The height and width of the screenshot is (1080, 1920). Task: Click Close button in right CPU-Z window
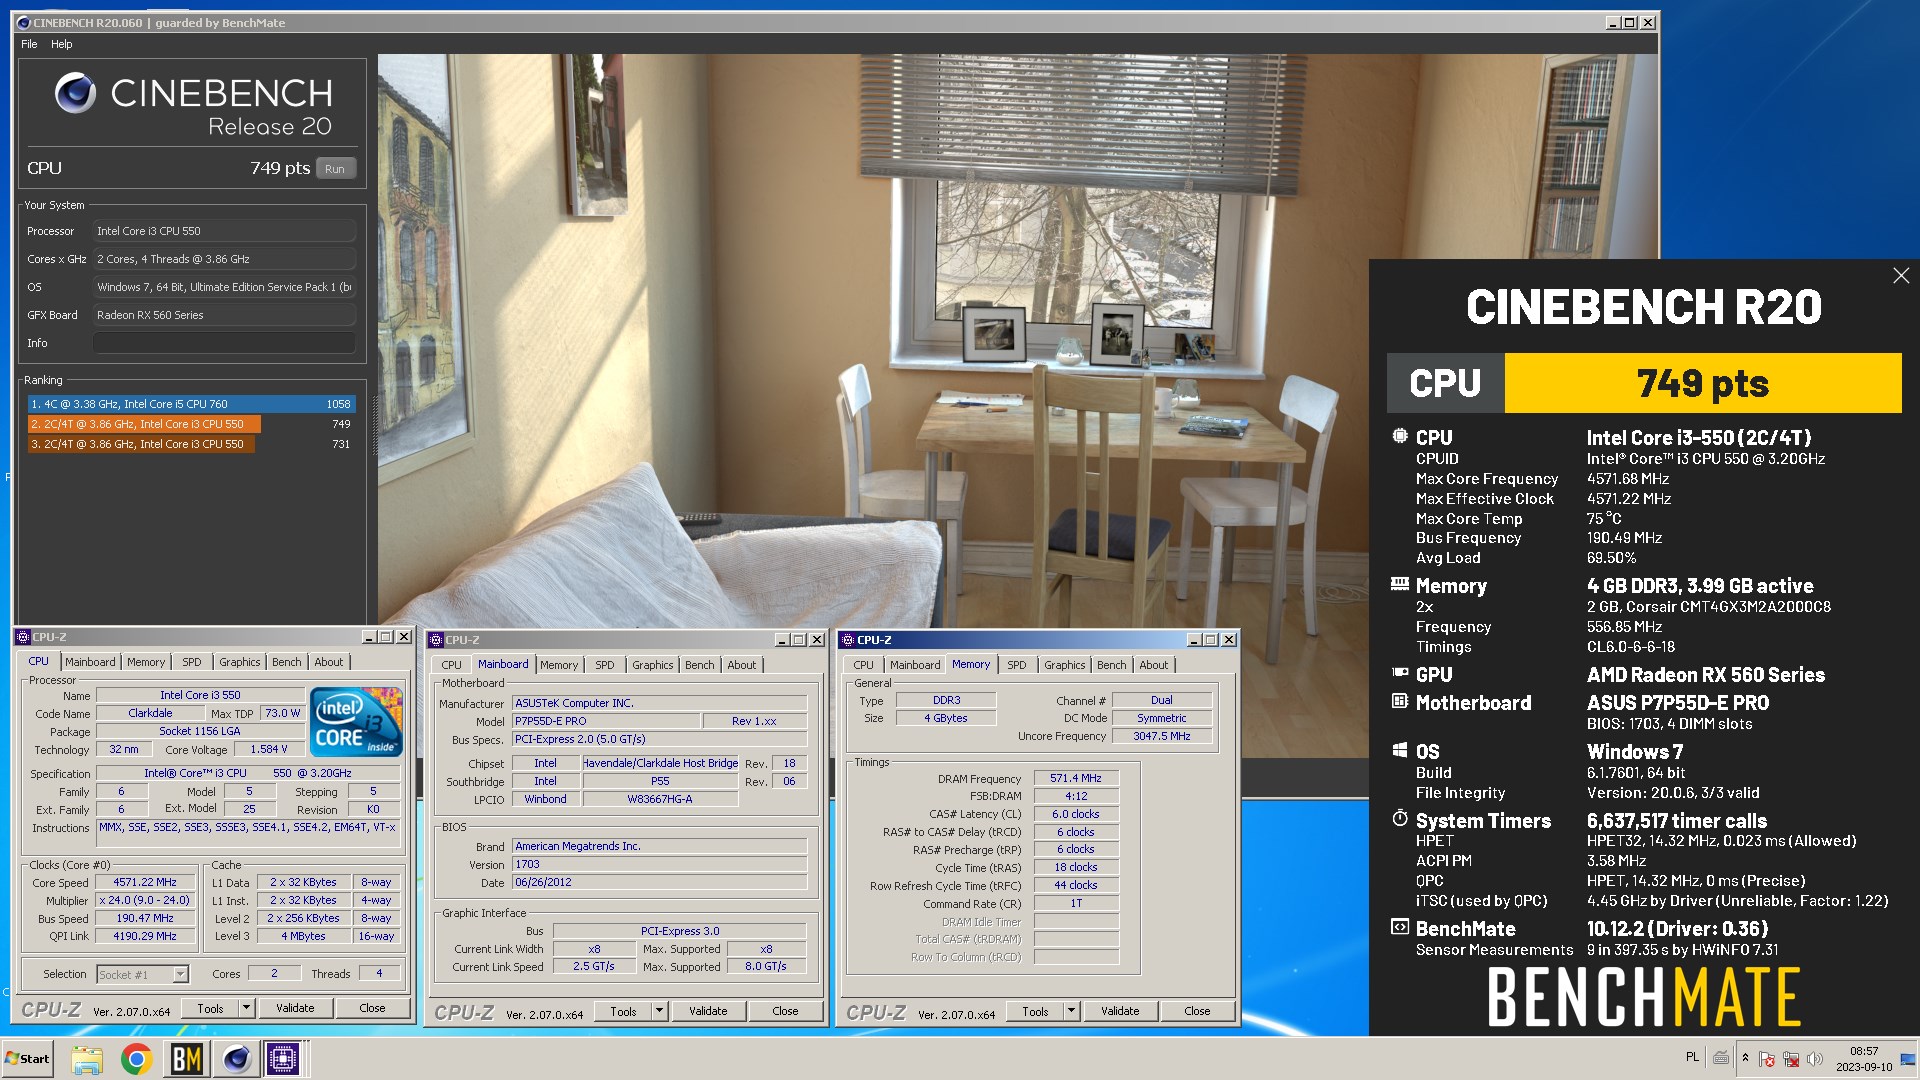(1197, 1011)
